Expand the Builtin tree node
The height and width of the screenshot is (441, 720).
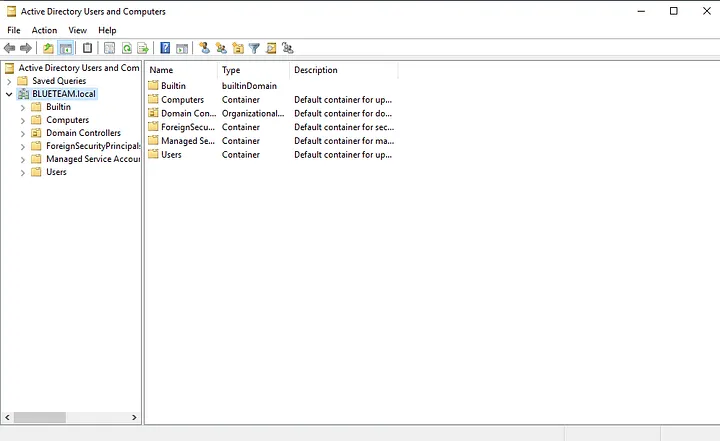[x=22, y=107]
